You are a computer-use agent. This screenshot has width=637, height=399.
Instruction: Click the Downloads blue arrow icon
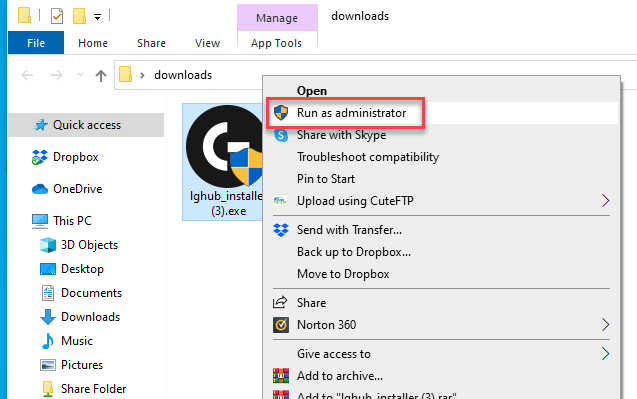(48, 317)
